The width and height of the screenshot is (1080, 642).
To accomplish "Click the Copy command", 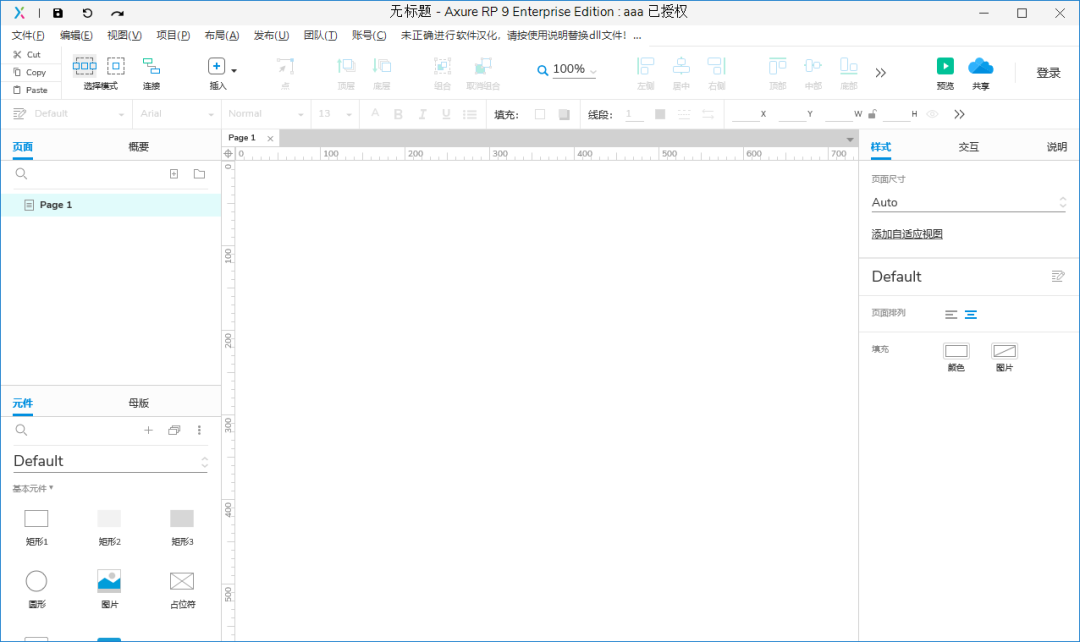I will [30, 72].
